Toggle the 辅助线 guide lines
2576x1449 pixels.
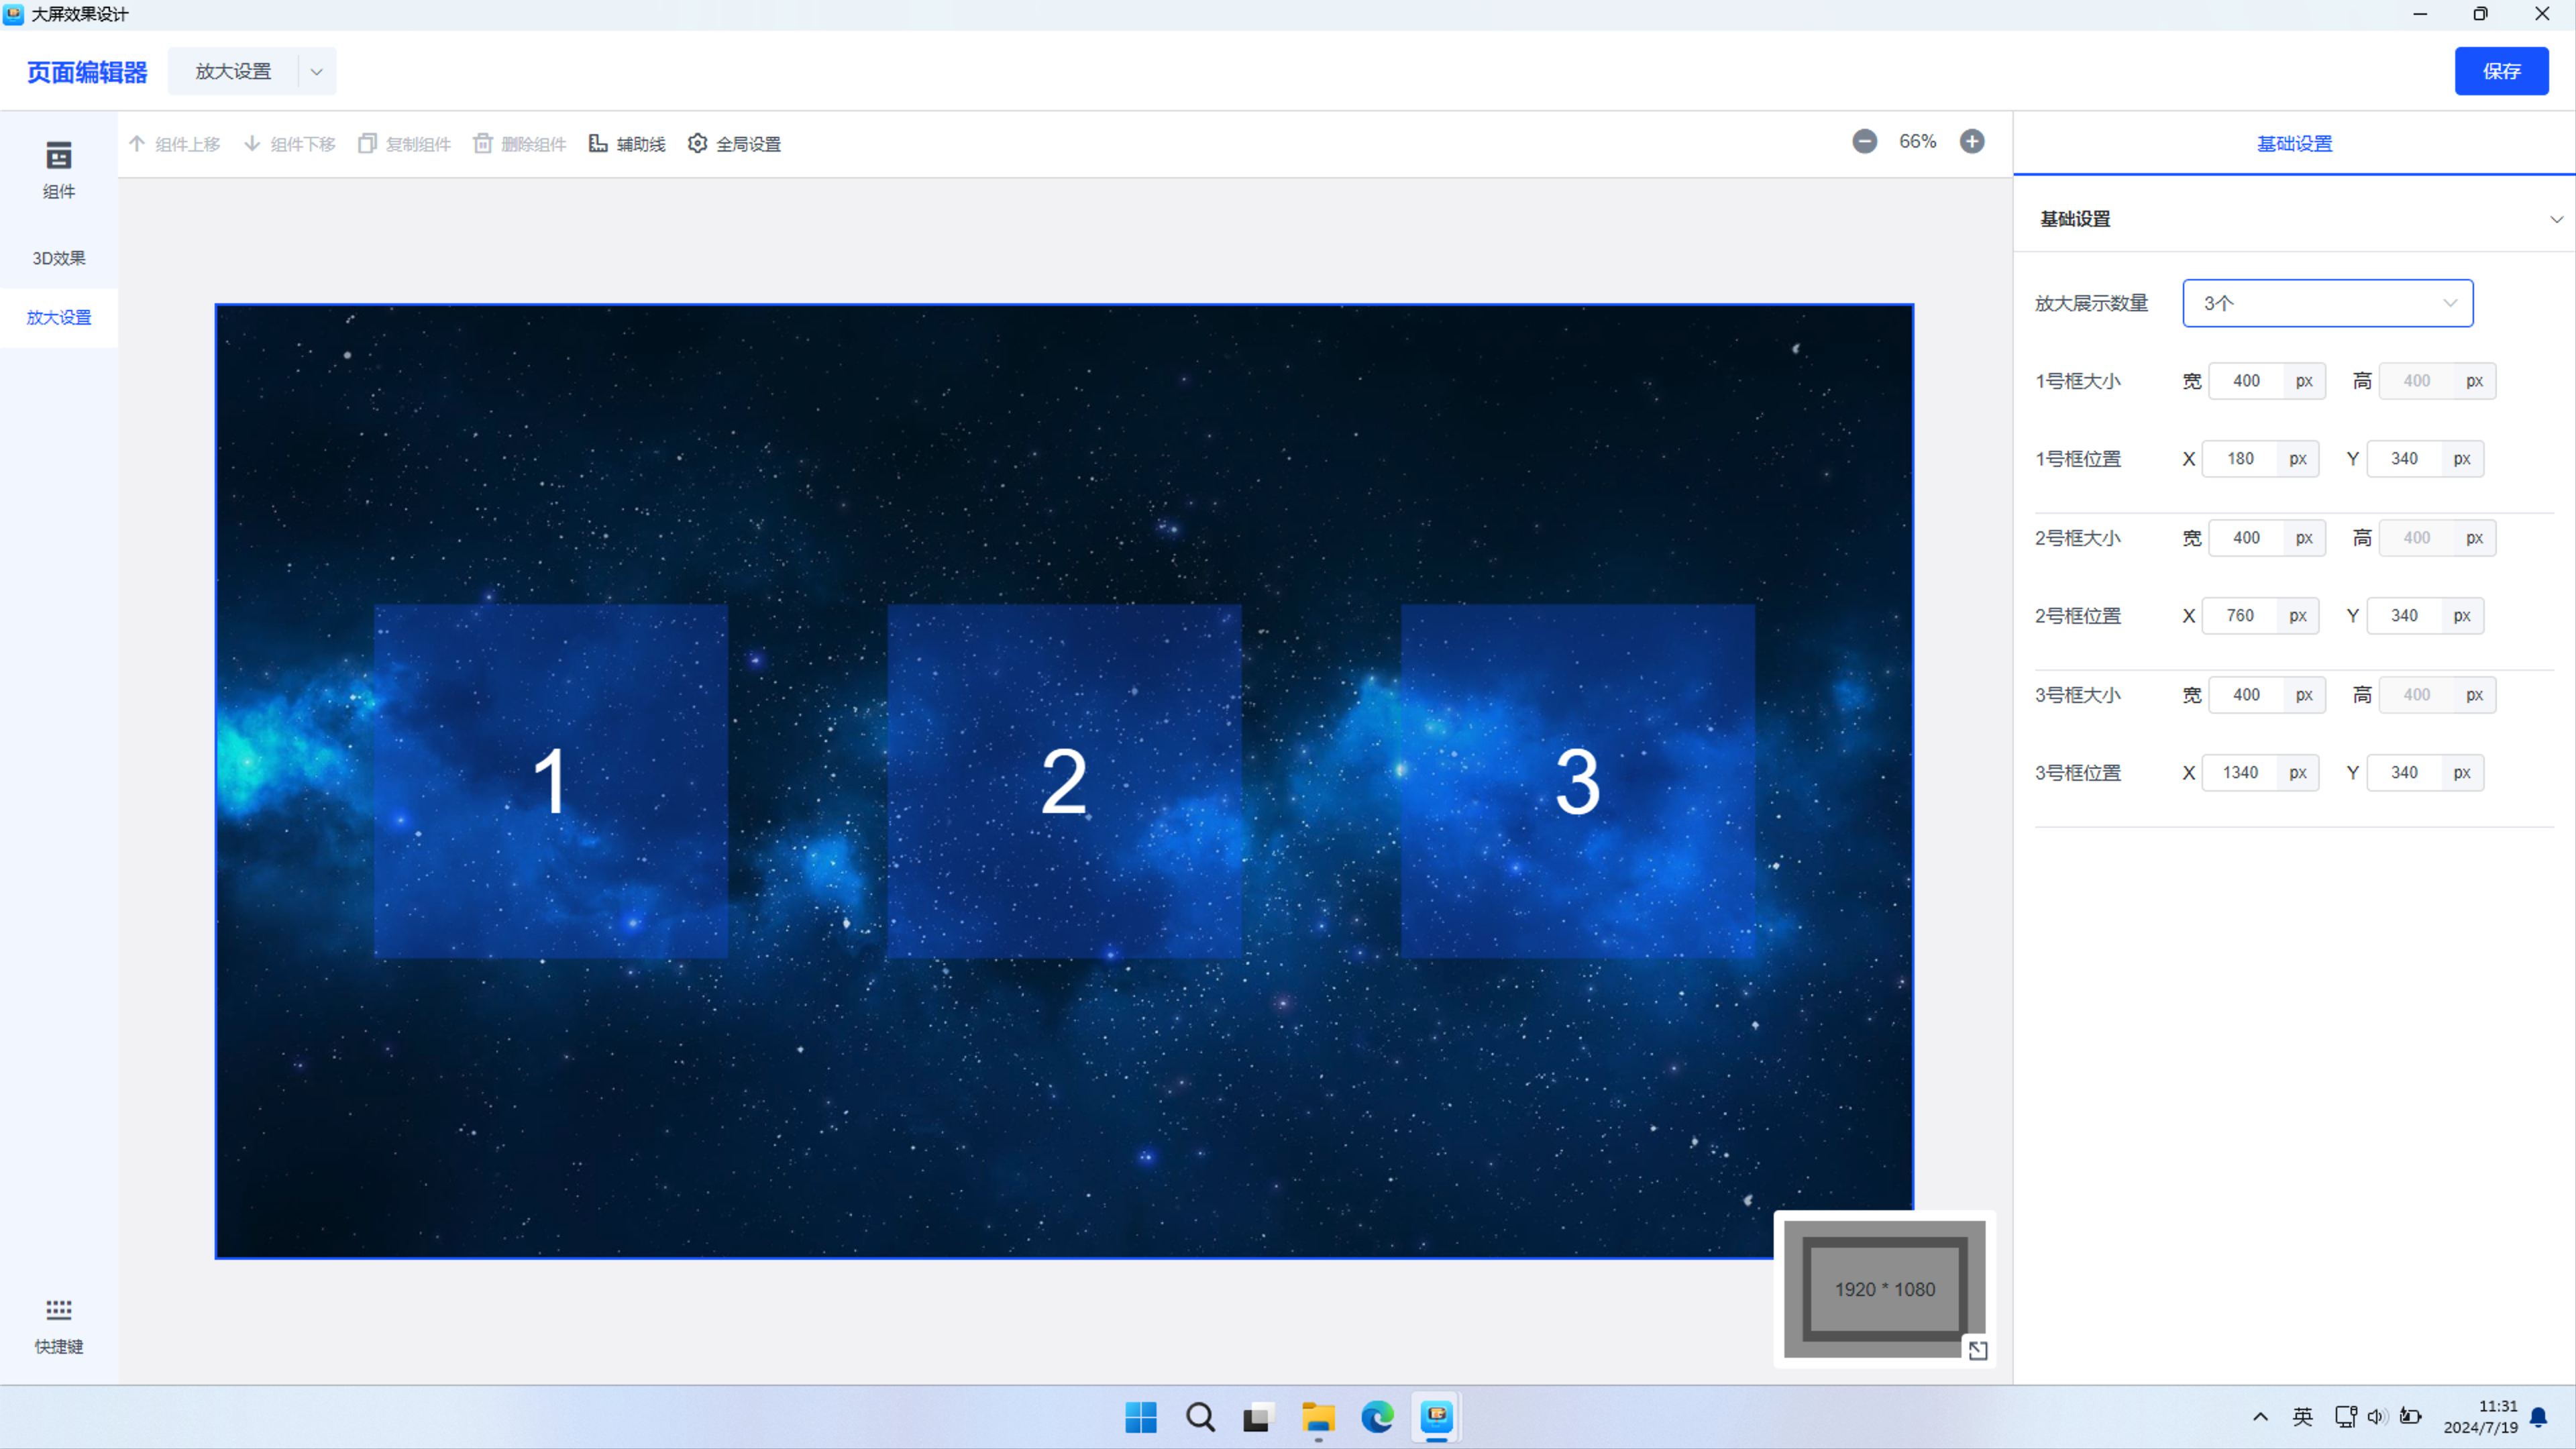pyautogui.click(x=627, y=144)
